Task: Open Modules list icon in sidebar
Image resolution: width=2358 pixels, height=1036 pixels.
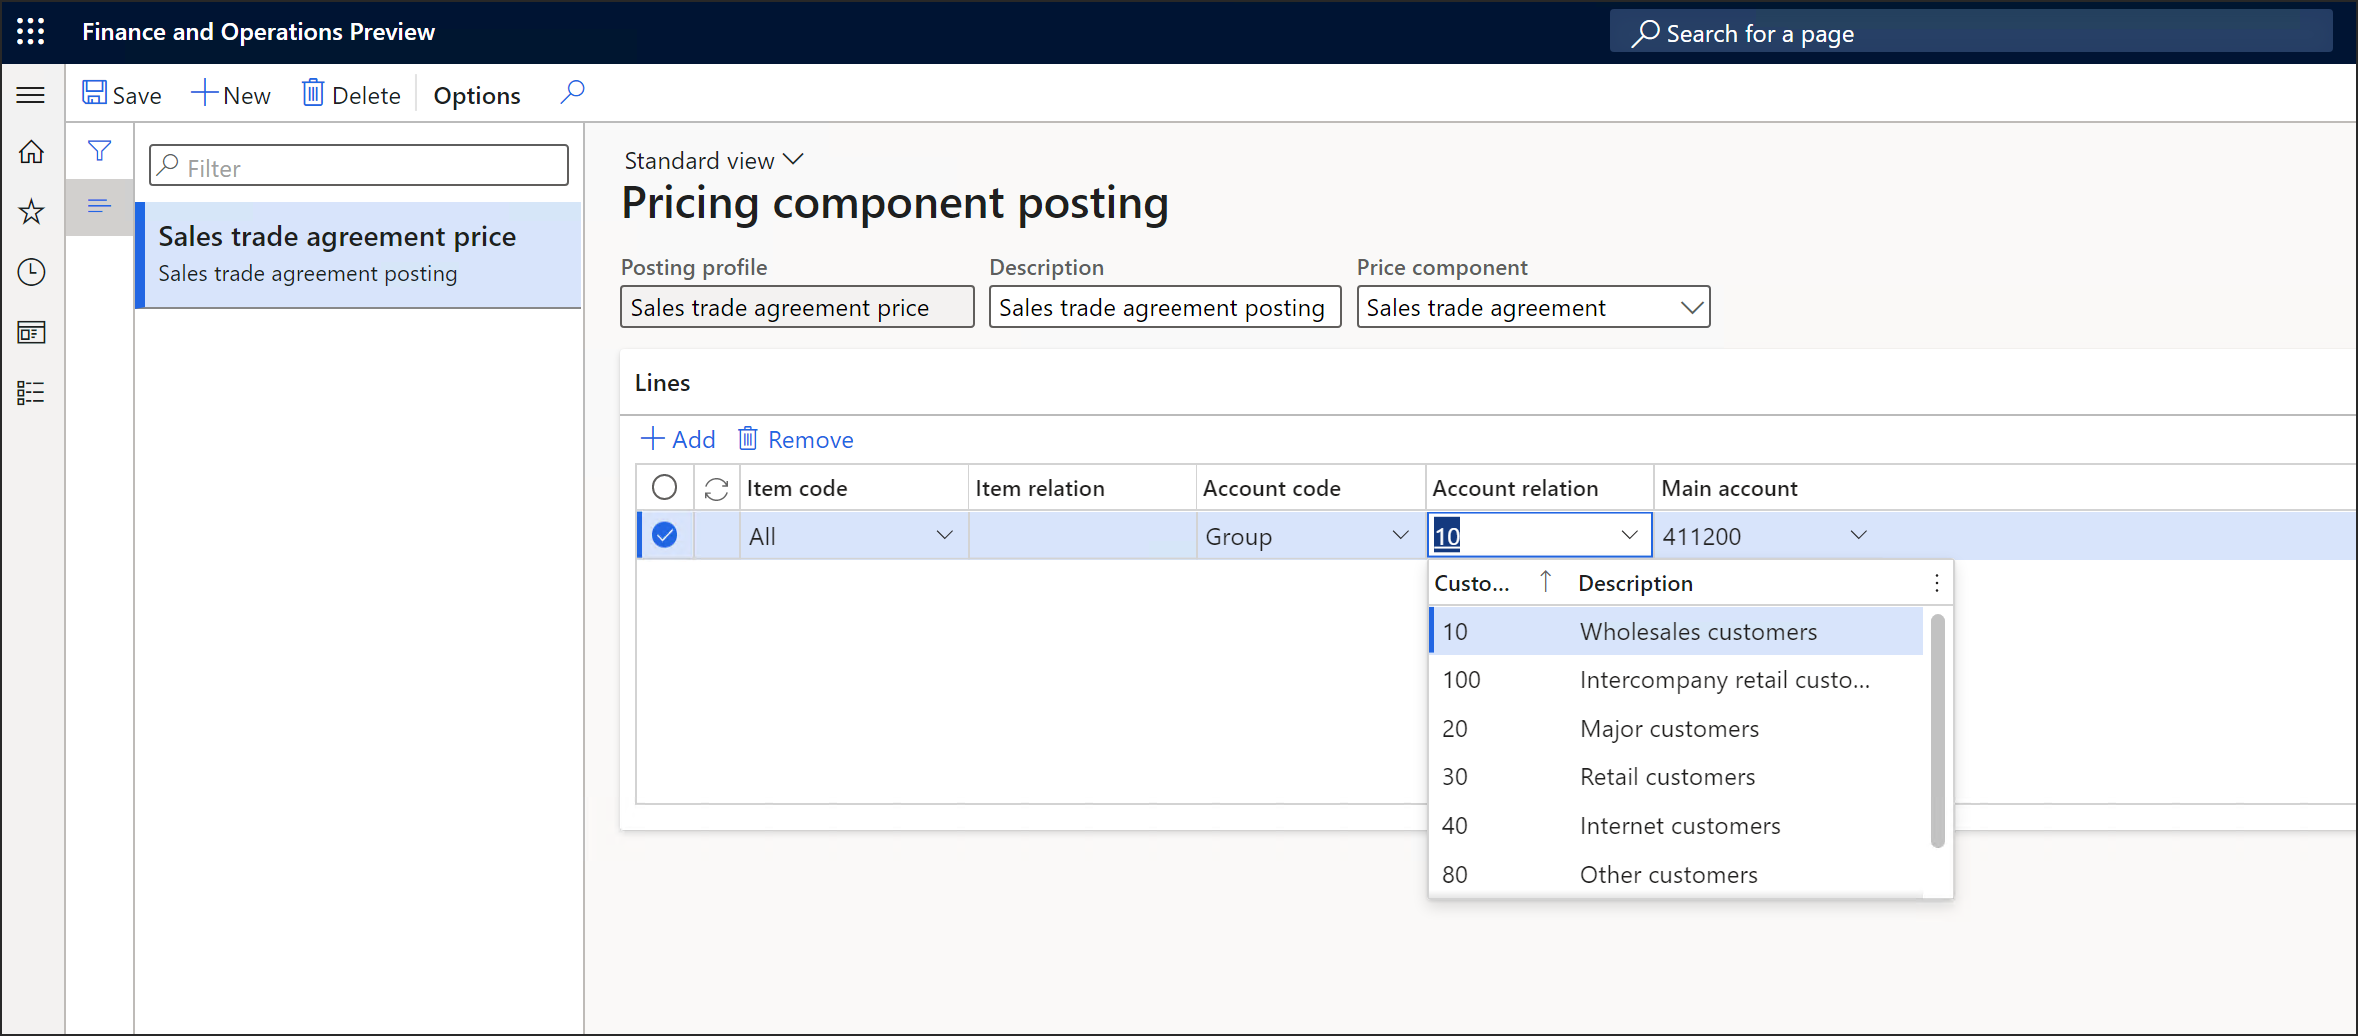Action: click(x=31, y=393)
